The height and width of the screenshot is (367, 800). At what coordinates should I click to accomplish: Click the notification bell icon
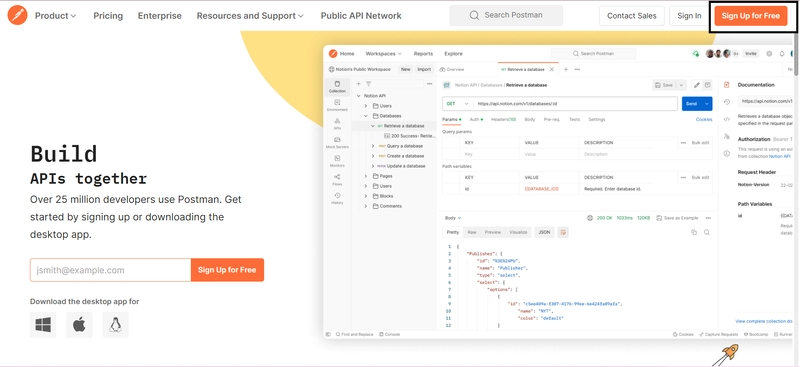point(782,54)
